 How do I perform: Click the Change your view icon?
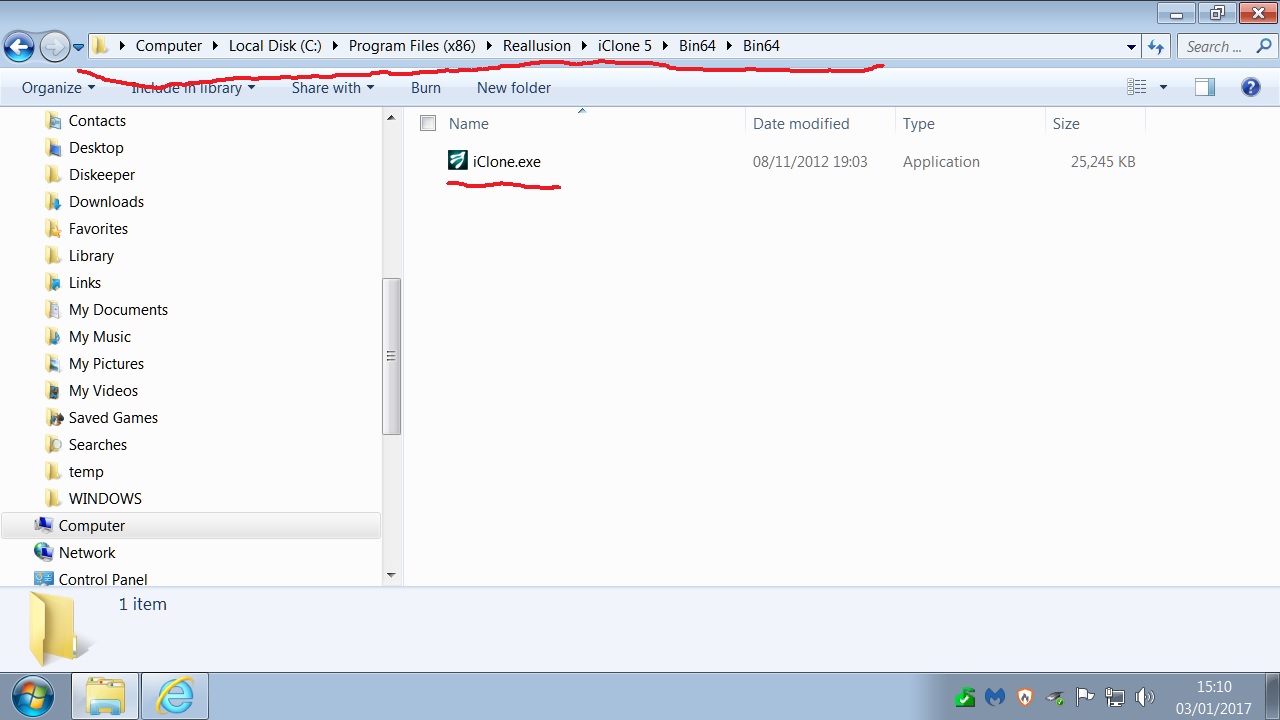(1137, 88)
